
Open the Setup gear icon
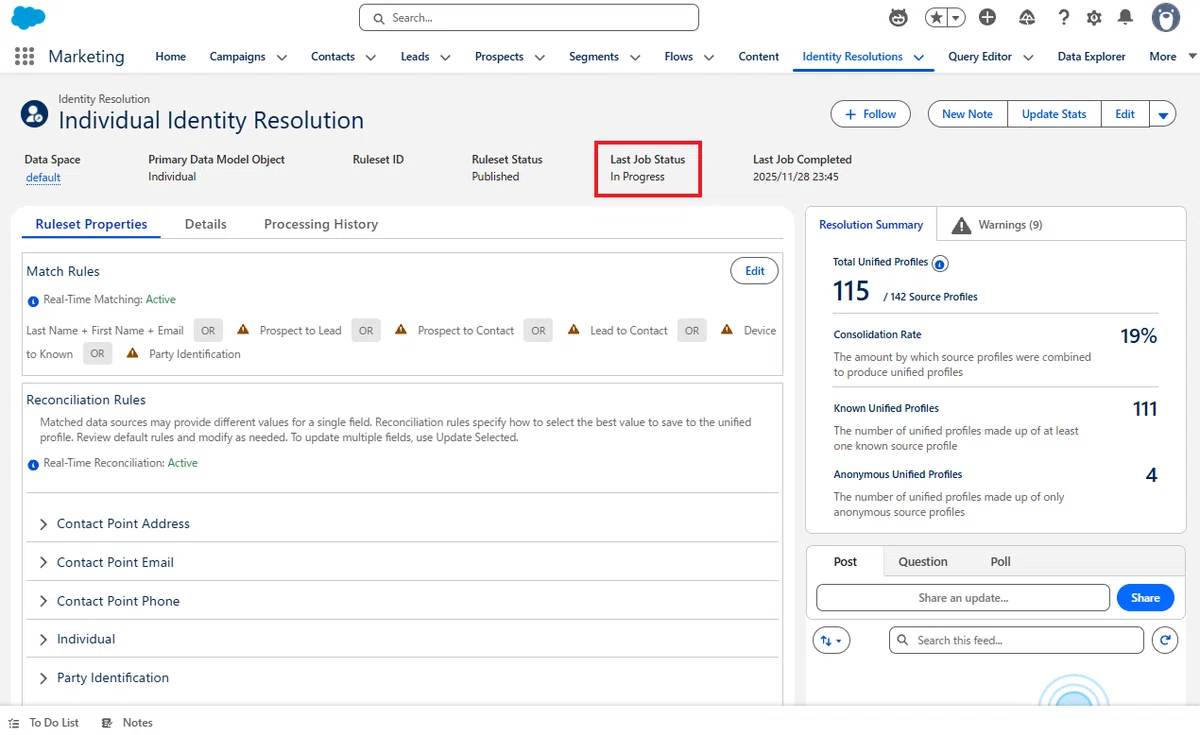point(1094,17)
